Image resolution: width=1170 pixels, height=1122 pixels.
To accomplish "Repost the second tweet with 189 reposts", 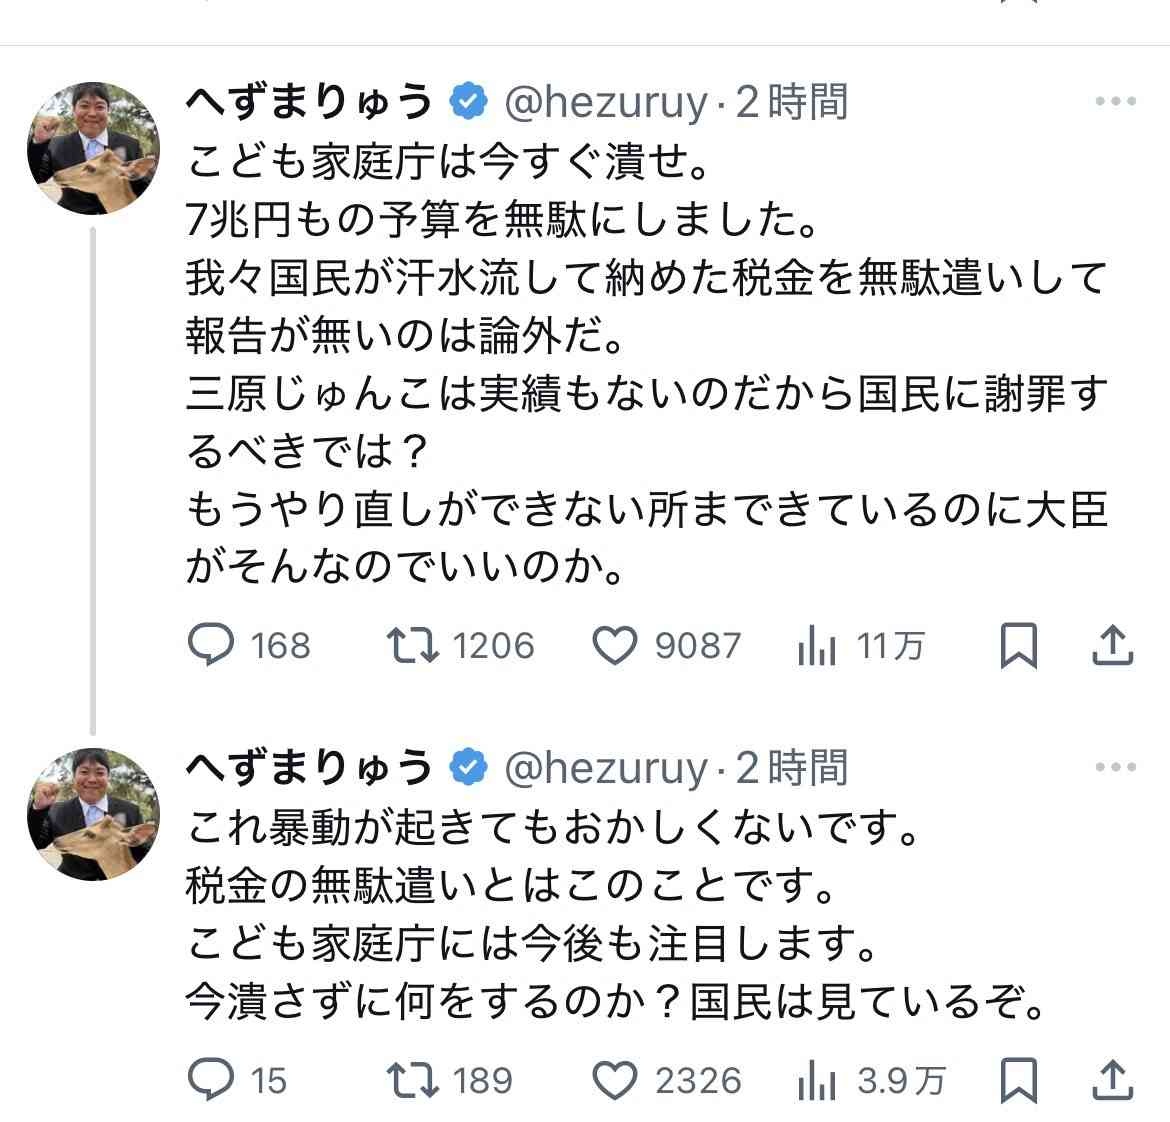I will coord(413,1080).
